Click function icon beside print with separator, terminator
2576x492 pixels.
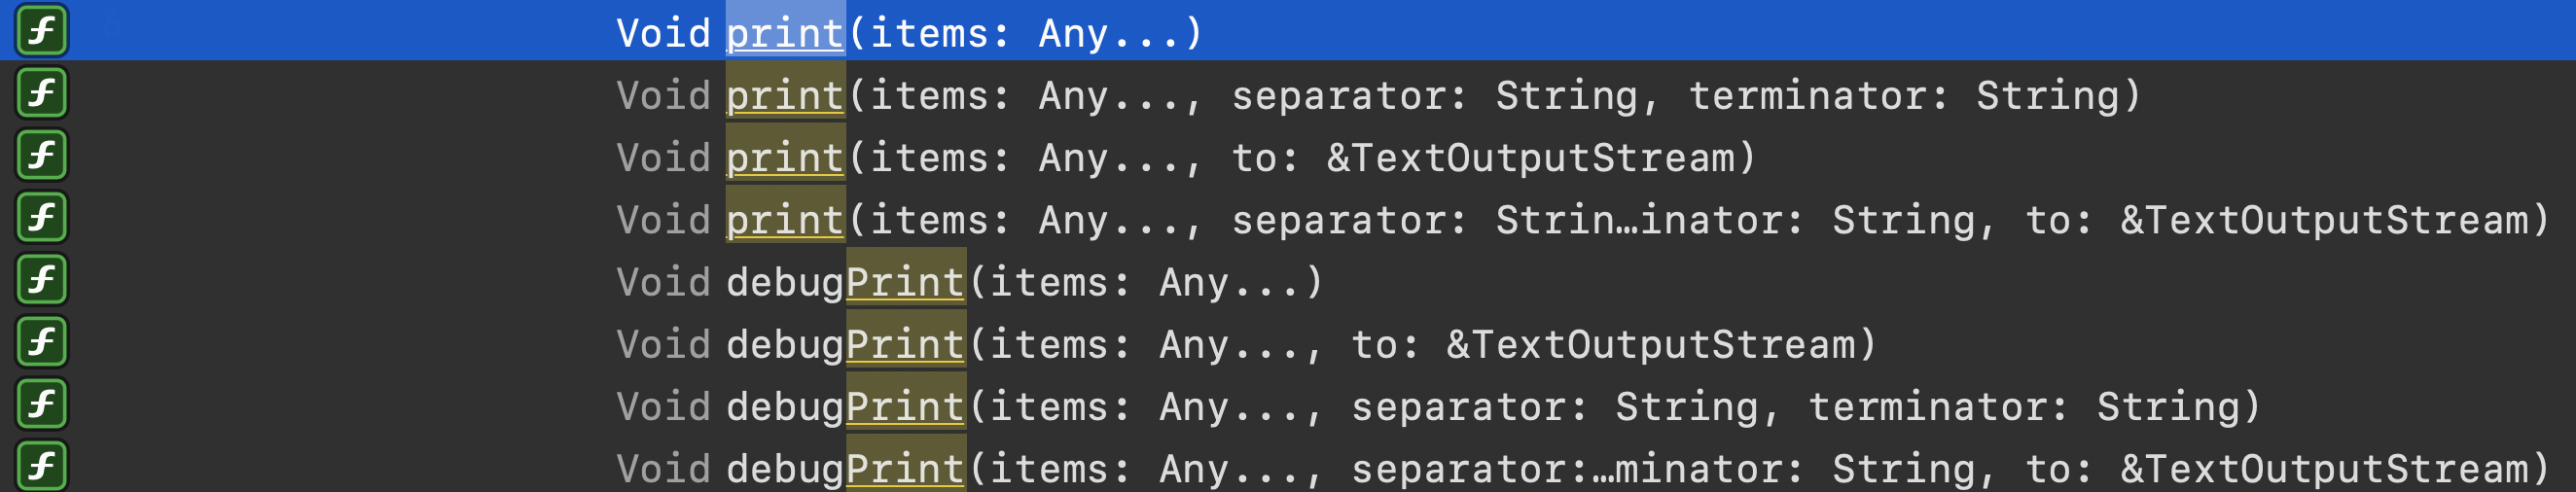pyautogui.click(x=41, y=93)
